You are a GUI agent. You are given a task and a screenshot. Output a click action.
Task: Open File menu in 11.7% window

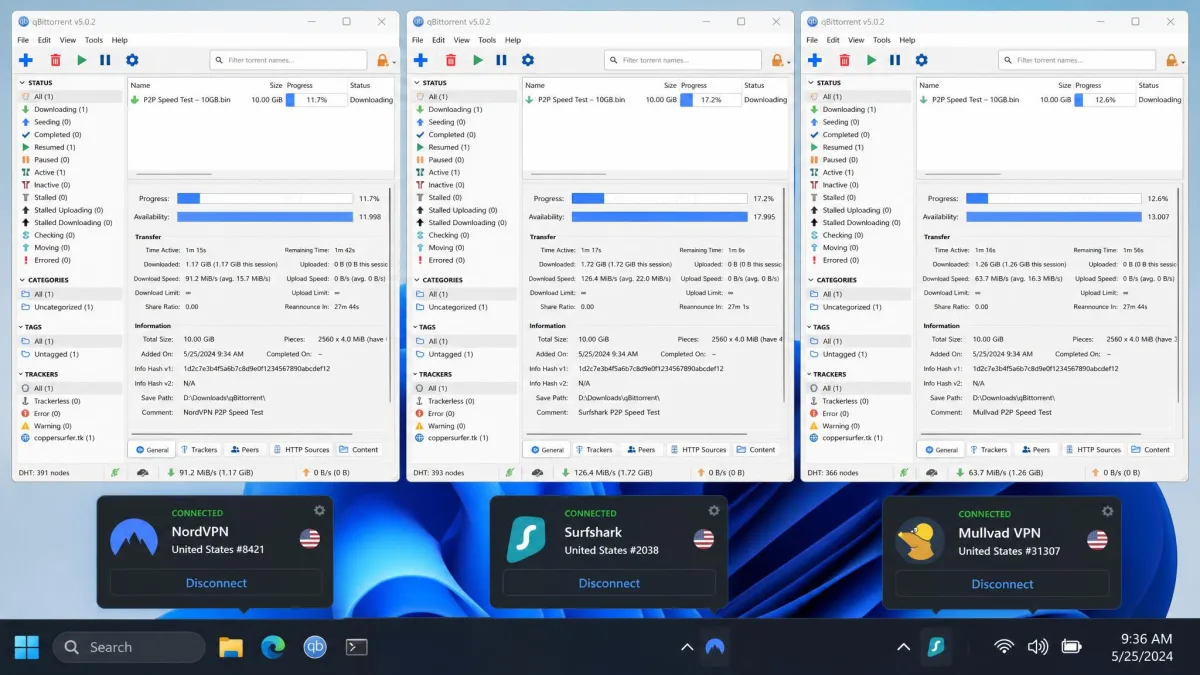pos(23,40)
